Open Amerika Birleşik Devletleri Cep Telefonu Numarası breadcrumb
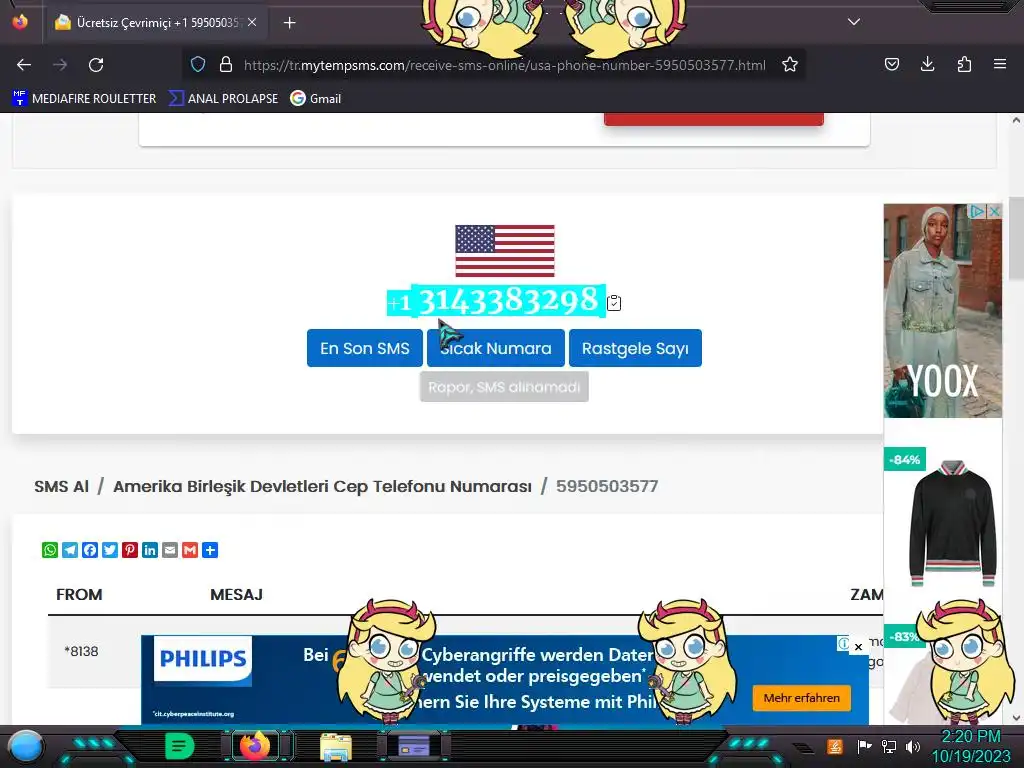The height and width of the screenshot is (768, 1024). (322, 487)
